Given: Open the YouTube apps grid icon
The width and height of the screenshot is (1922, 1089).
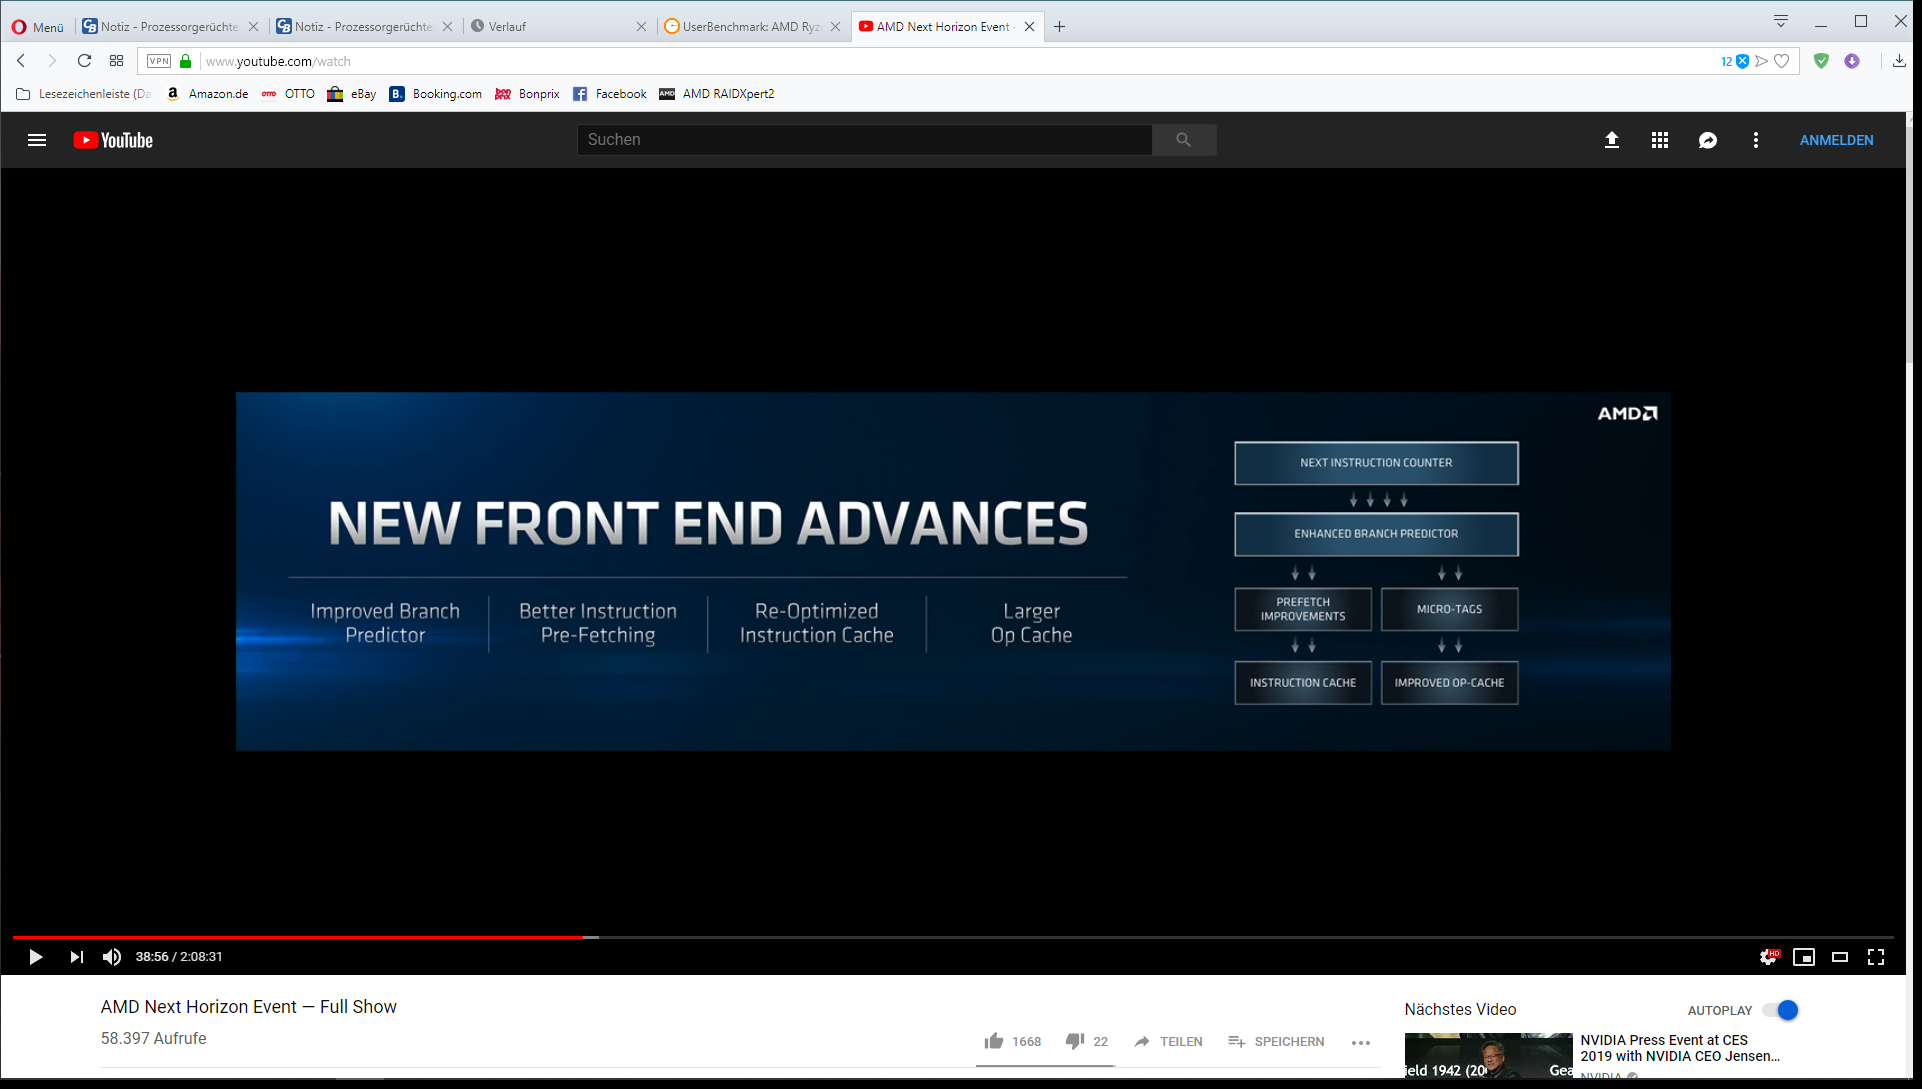Looking at the screenshot, I should point(1659,140).
